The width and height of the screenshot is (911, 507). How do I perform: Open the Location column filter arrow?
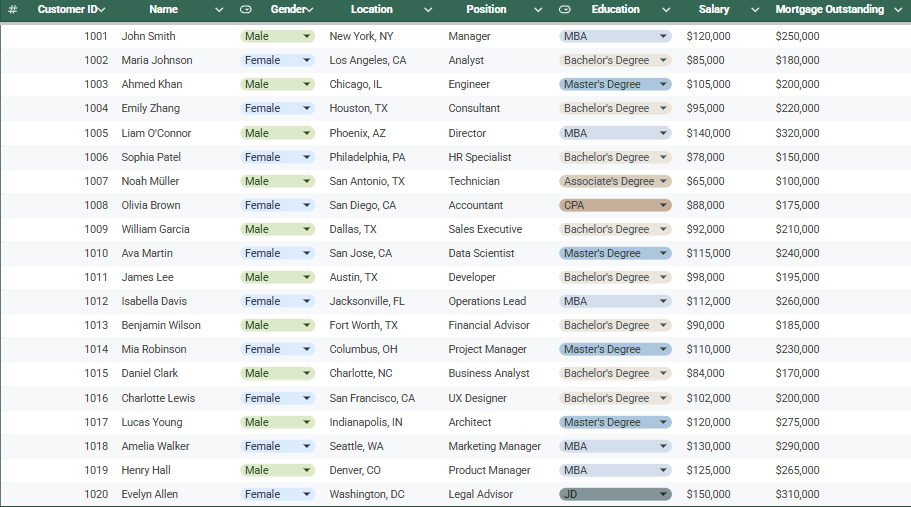coord(428,10)
